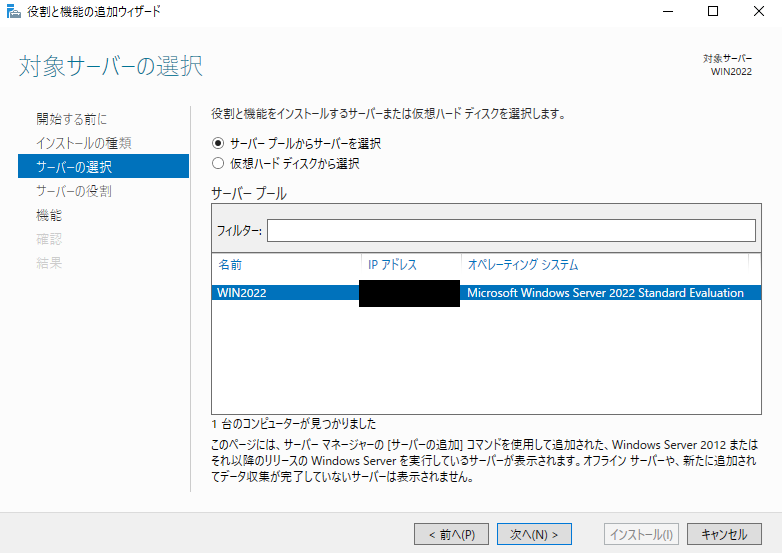Switch to サーバーの役割 step

point(74,191)
